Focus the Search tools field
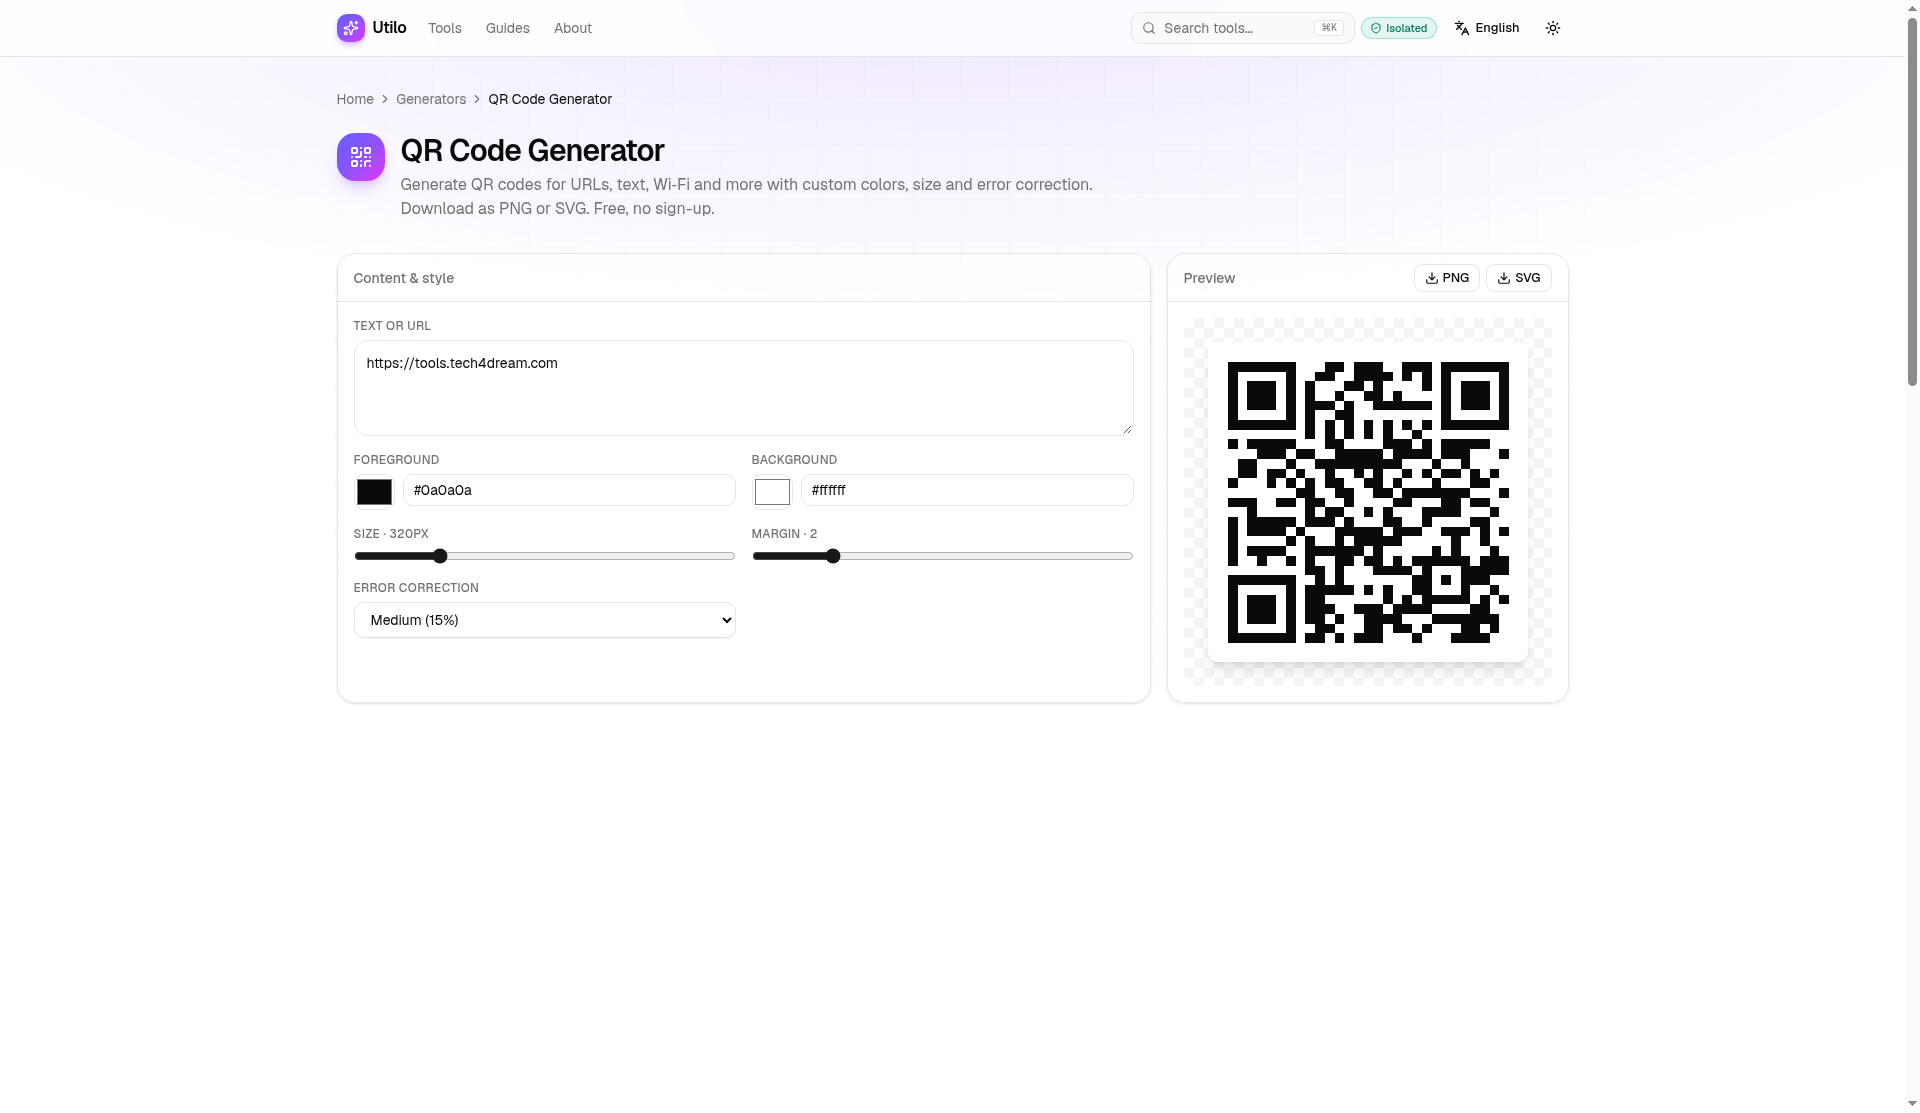 coord(1242,28)
